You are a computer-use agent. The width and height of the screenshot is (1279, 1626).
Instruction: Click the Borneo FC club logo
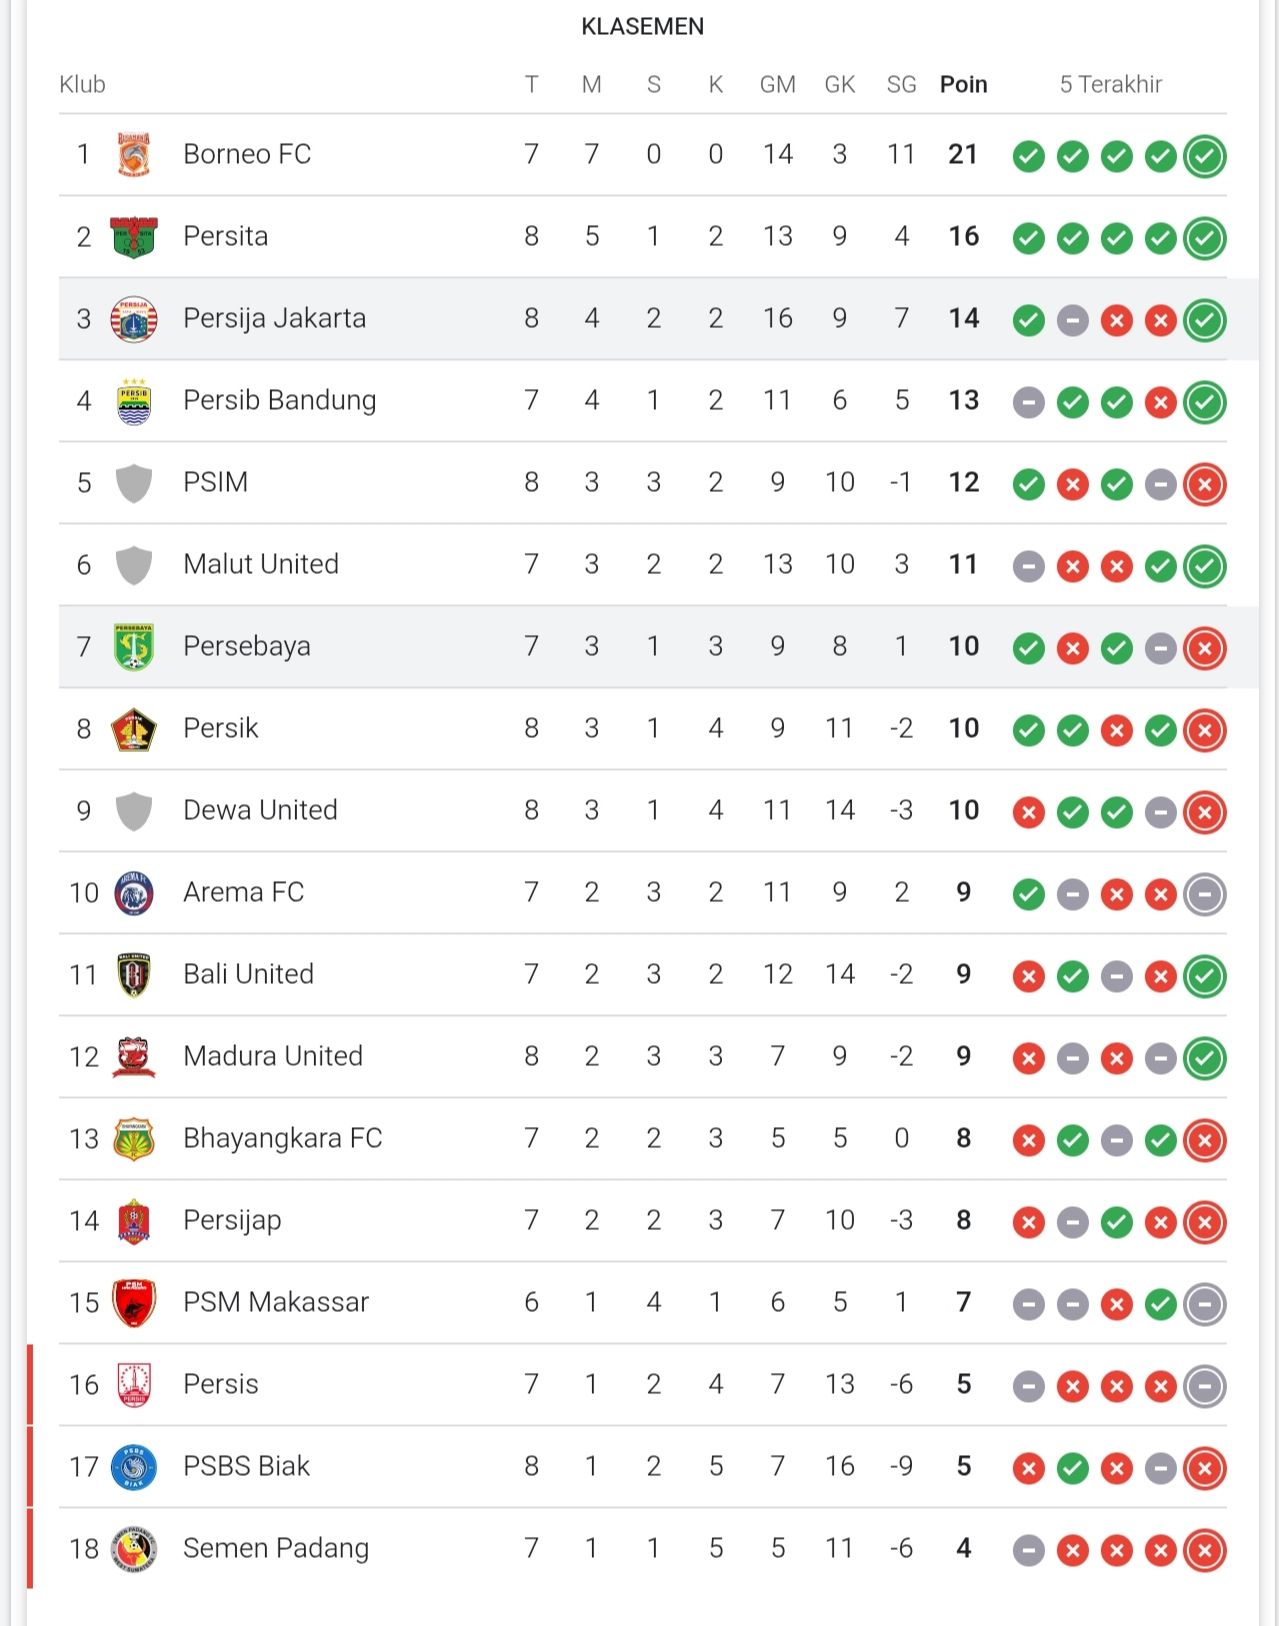coord(133,155)
